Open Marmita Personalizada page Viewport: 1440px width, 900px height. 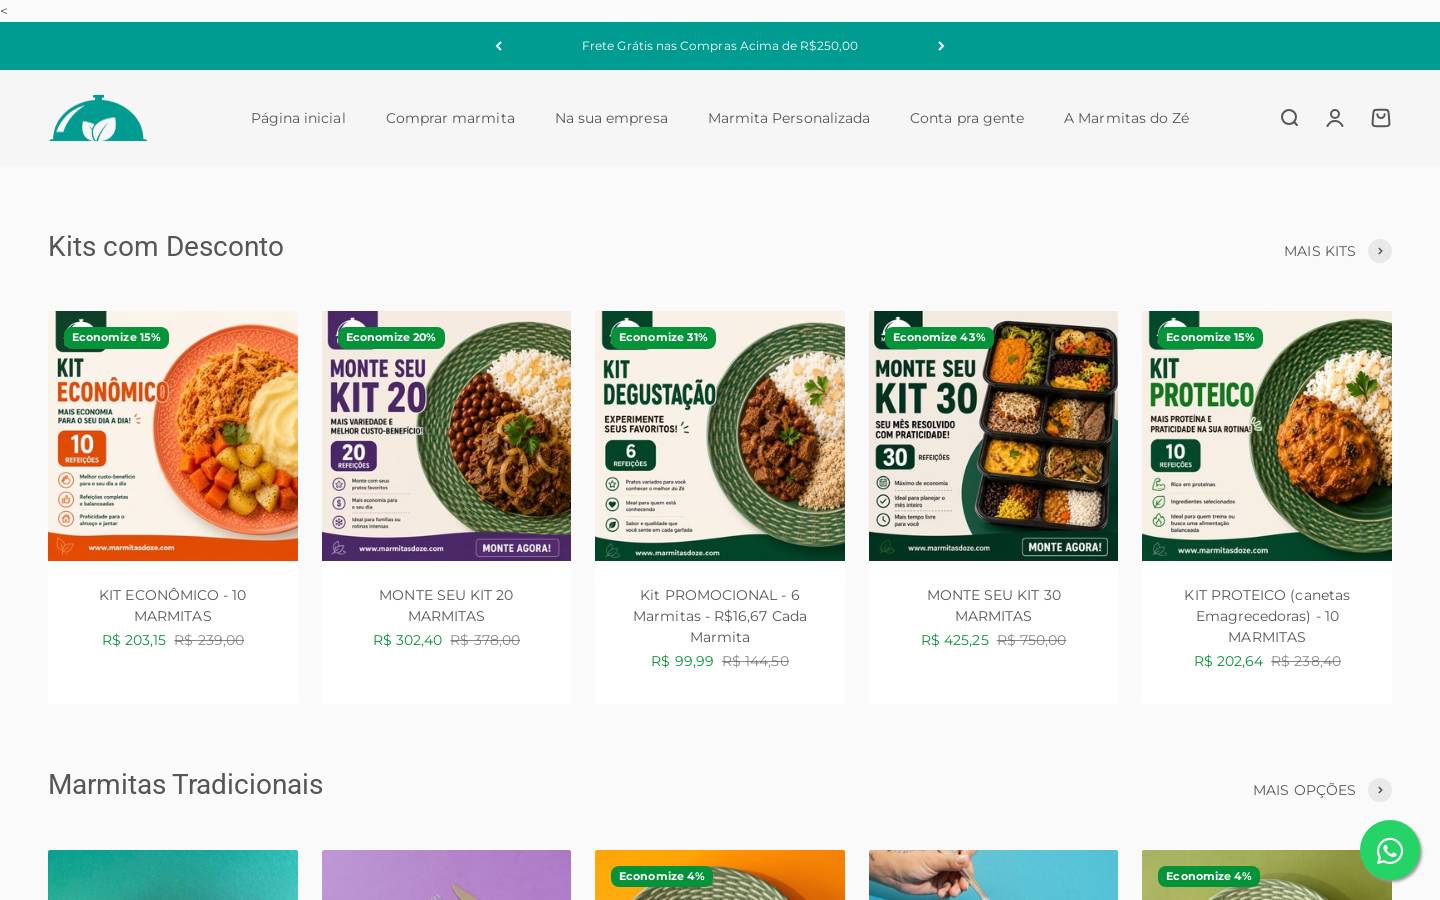(x=789, y=118)
